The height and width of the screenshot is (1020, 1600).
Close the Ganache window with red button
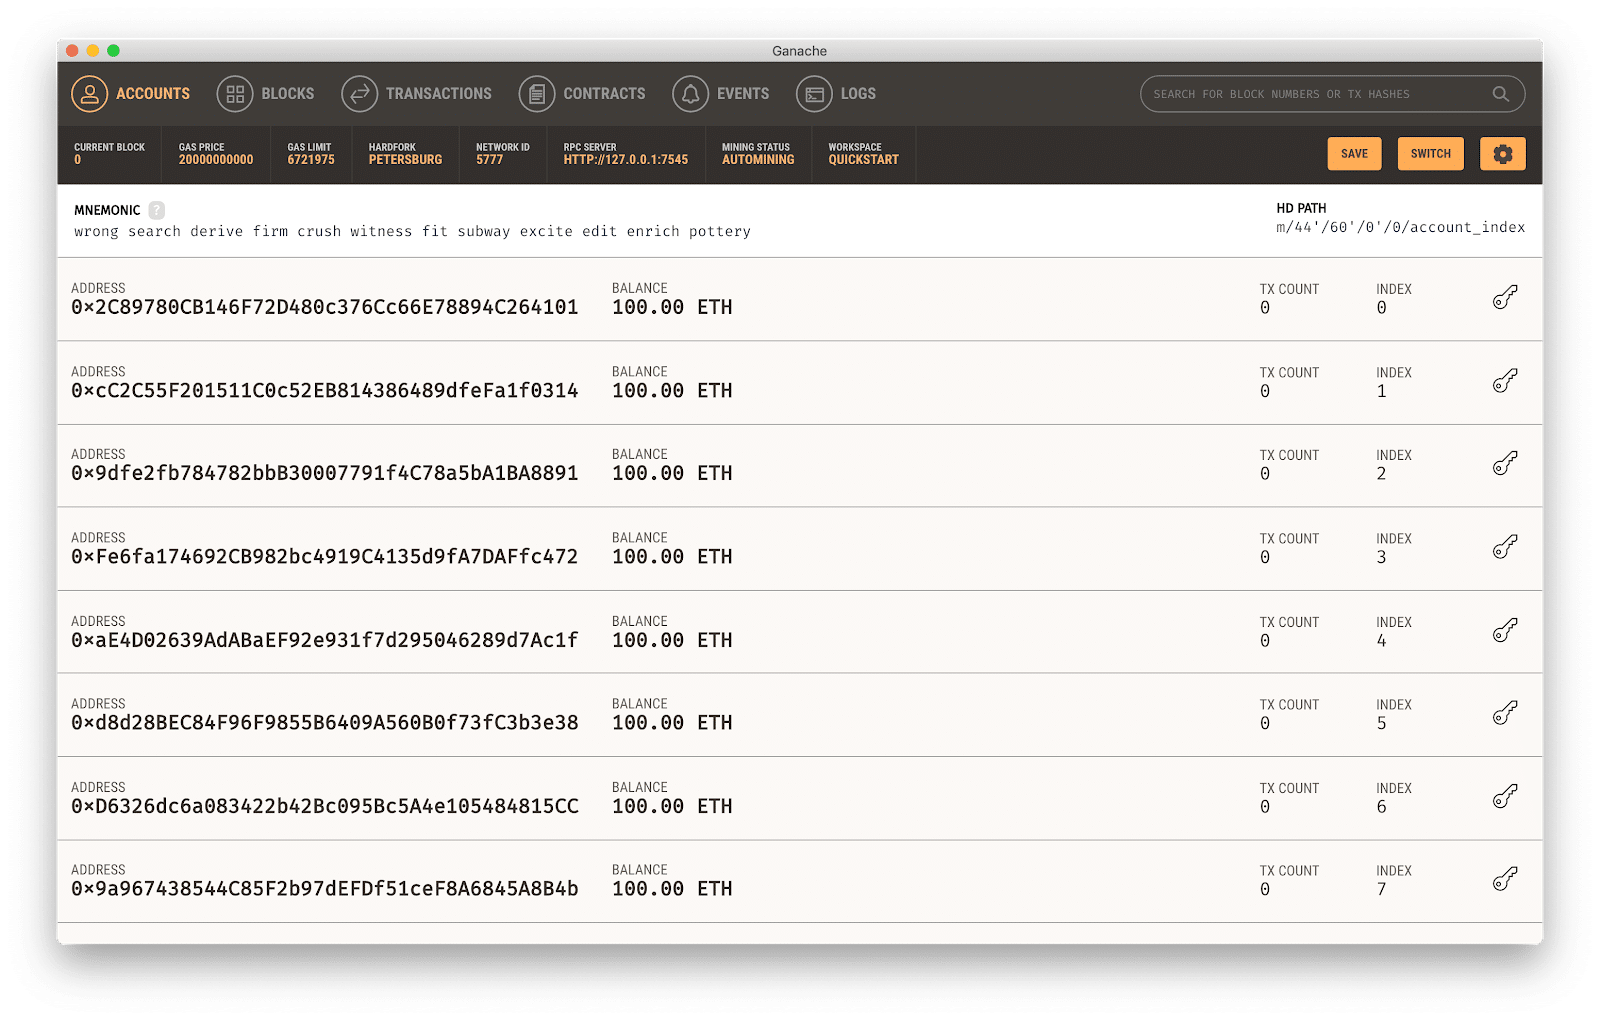72,51
